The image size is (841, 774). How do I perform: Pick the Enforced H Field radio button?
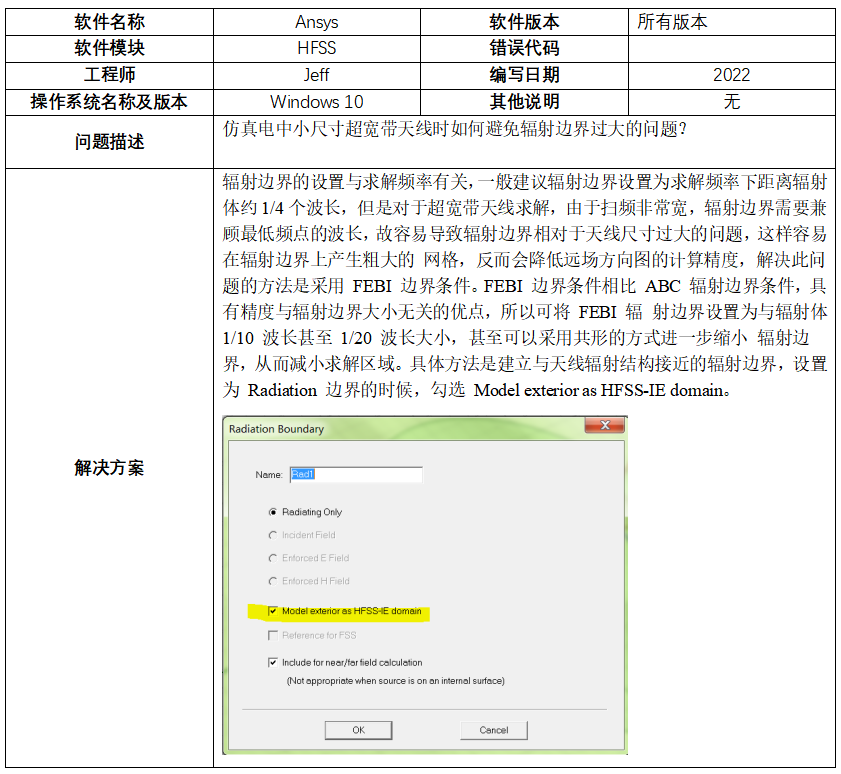point(273,581)
